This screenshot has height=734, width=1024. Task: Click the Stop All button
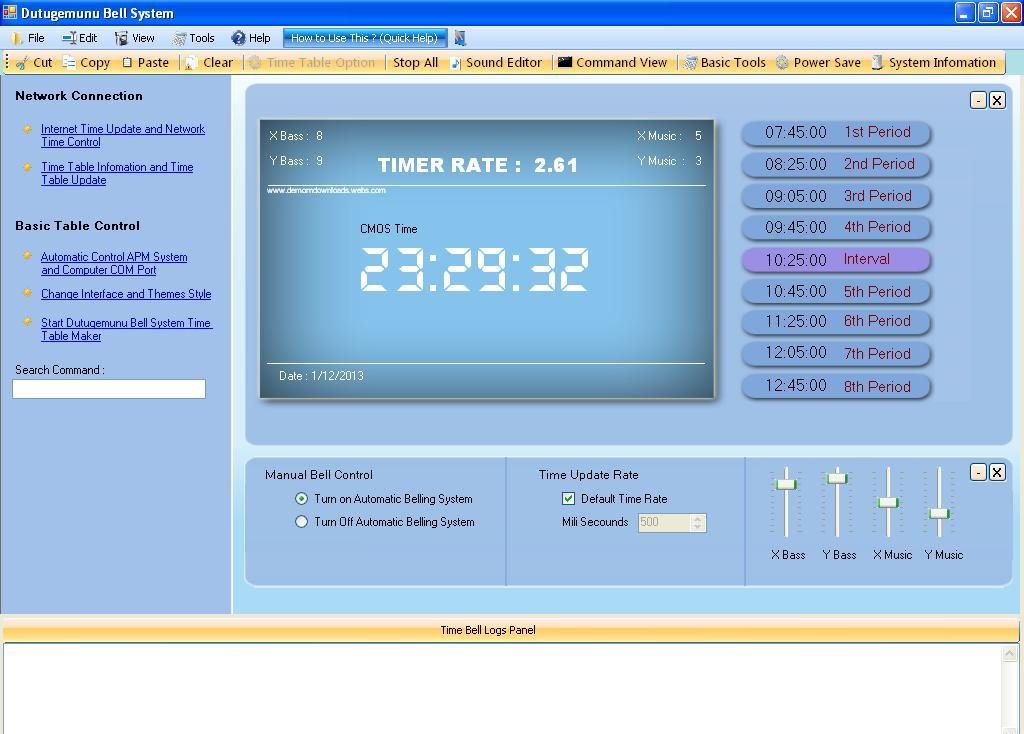[415, 63]
